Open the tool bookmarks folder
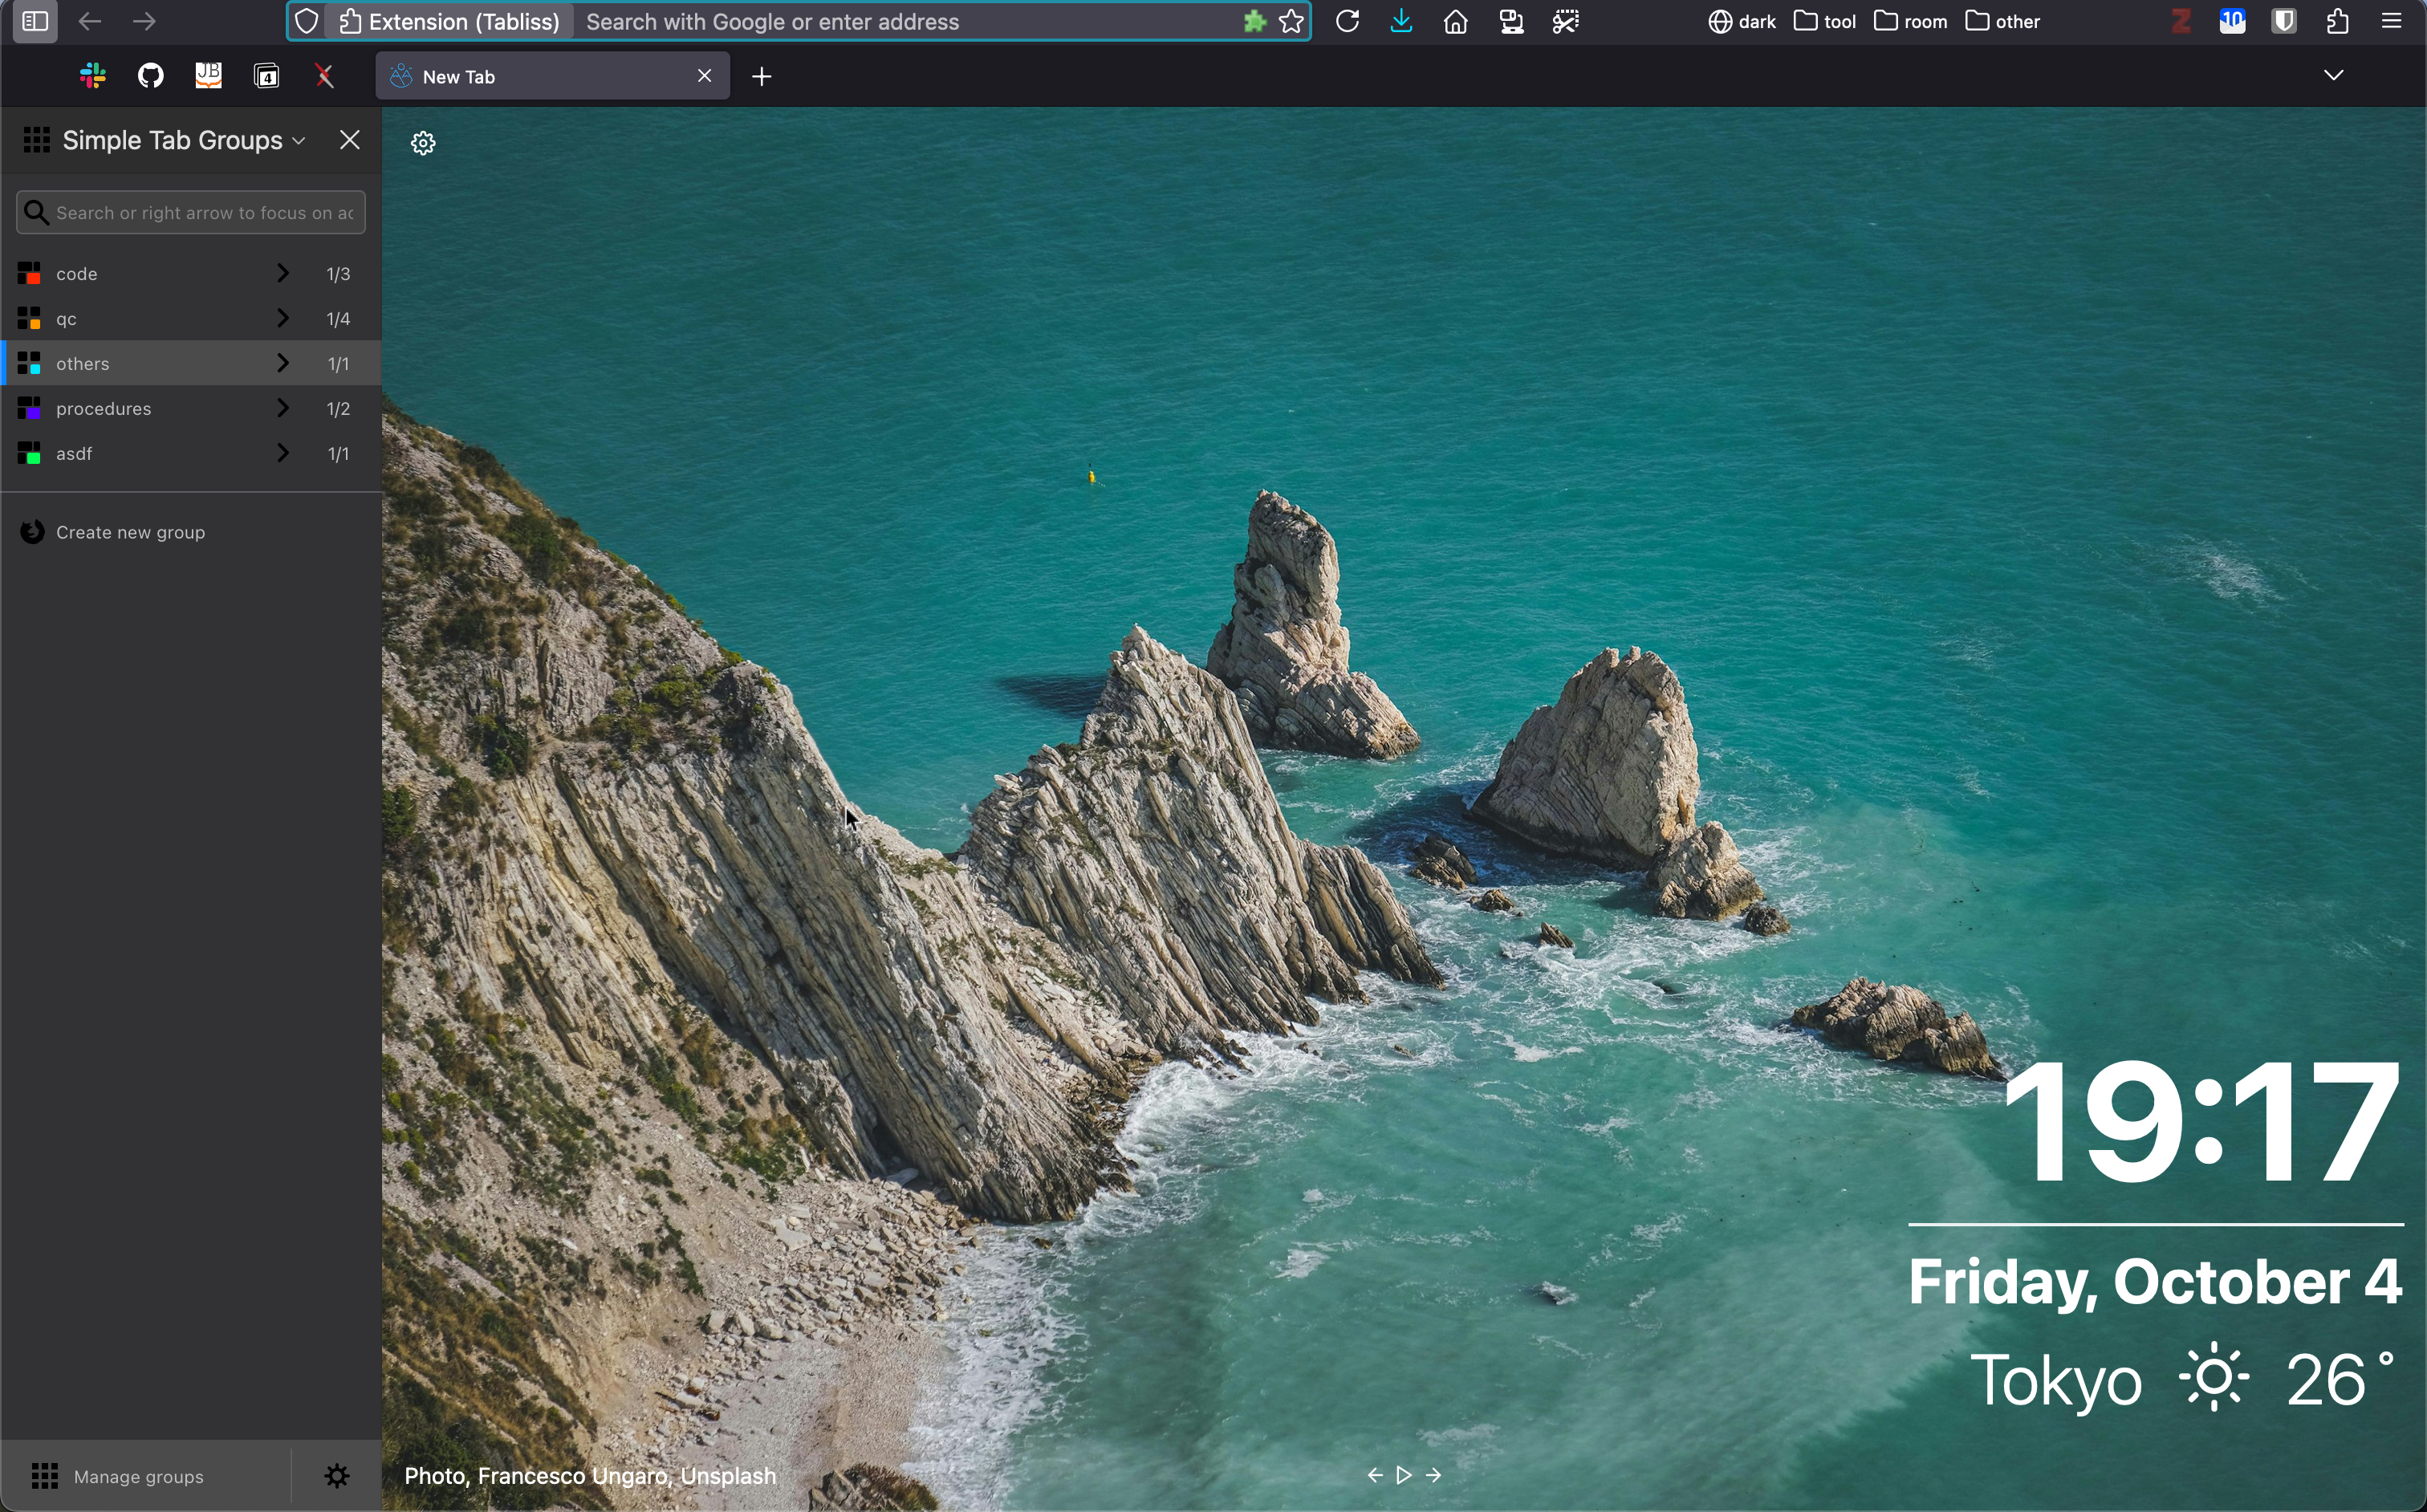 click(x=1824, y=21)
